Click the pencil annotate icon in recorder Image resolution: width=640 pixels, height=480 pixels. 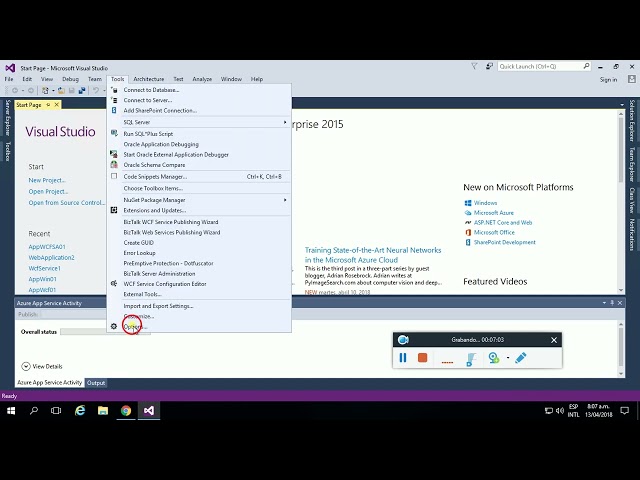[520, 358]
